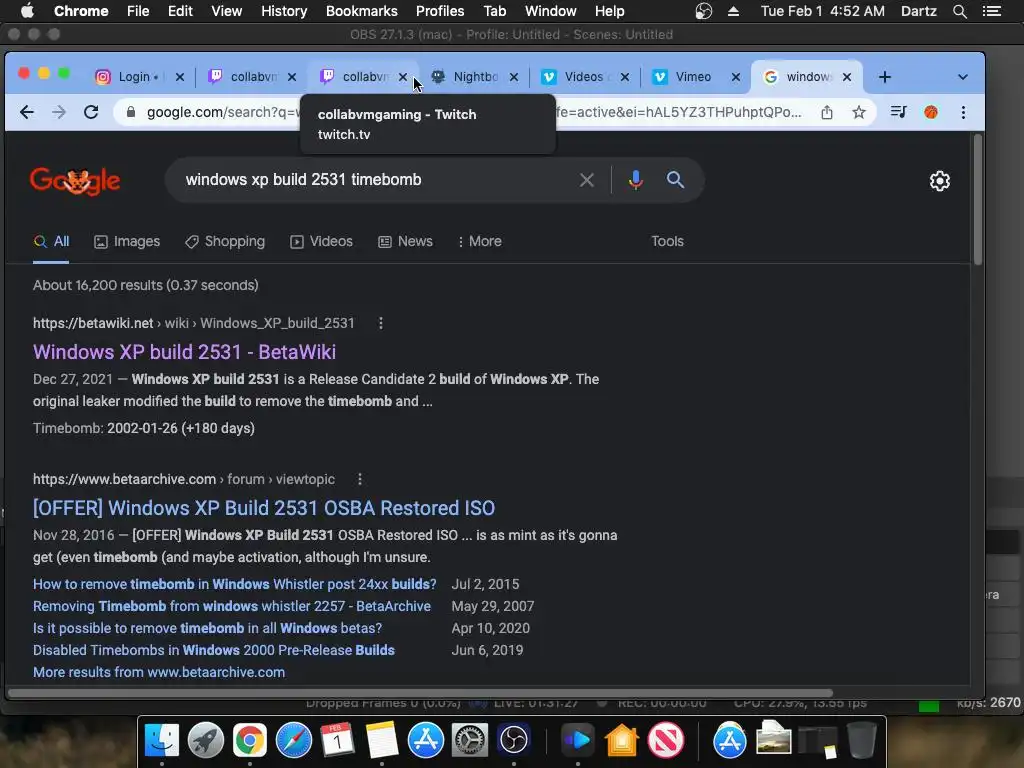Open Control Center in the menu bar
The width and height of the screenshot is (1024, 768).
point(992,11)
